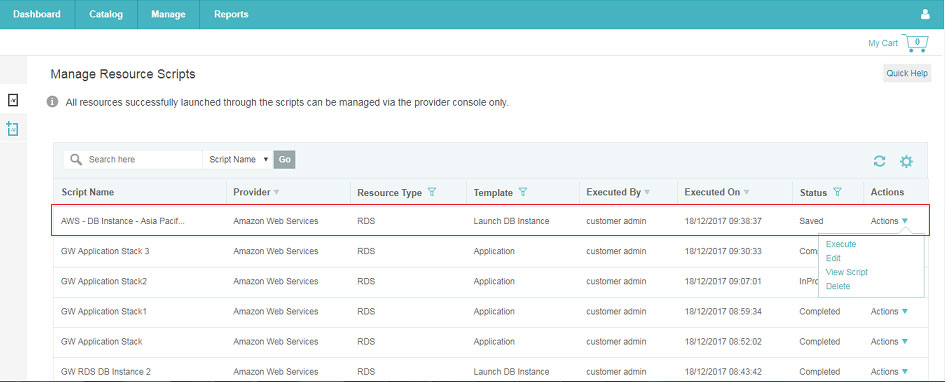This screenshot has width=945, height=382.
Task: Sort by Provider column arrow
Action: [277, 192]
